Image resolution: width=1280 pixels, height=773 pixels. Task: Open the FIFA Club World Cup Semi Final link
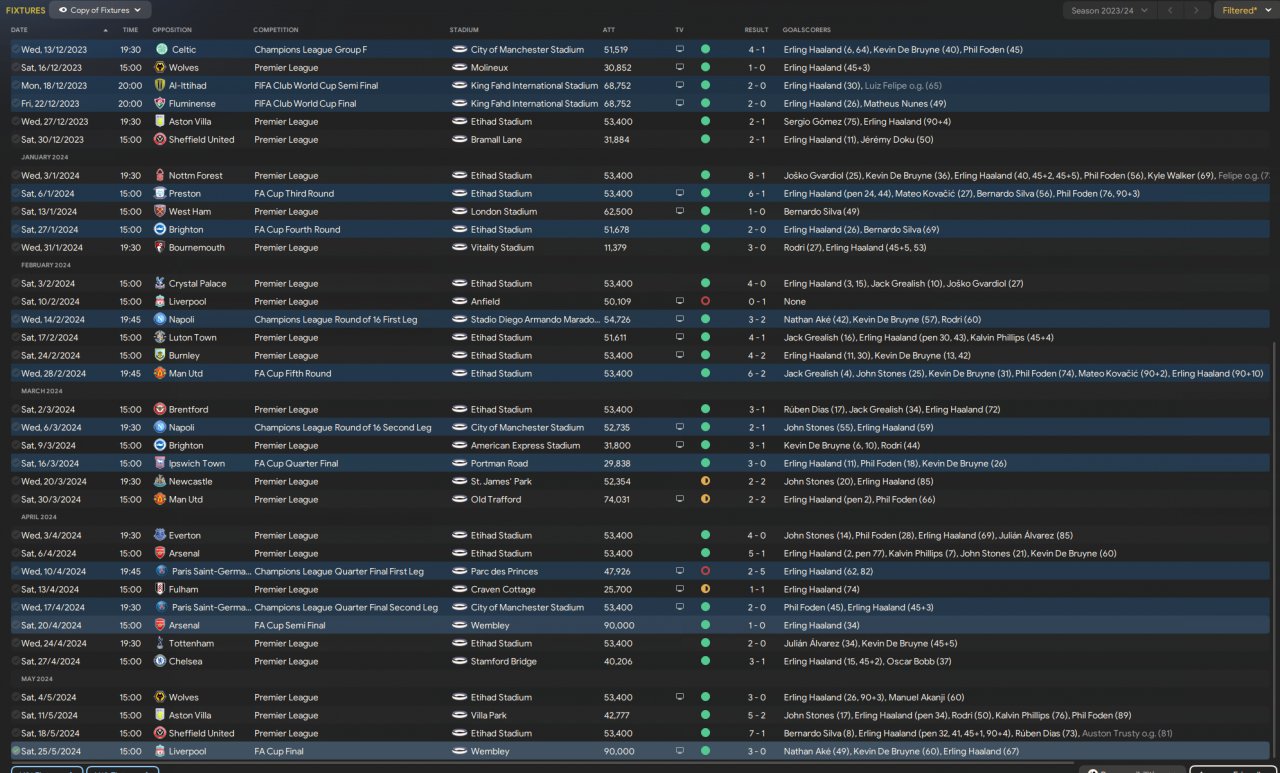(x=316, y=85)
